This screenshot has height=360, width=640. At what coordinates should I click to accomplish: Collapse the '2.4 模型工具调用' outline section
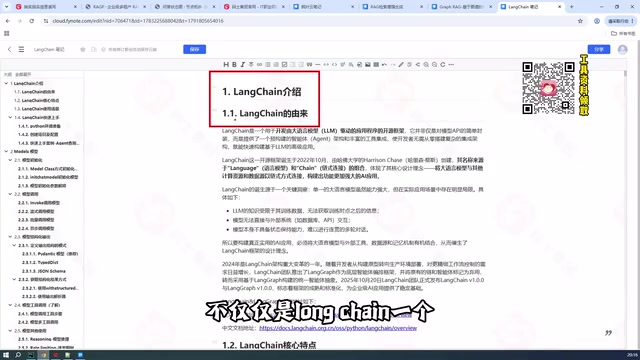pos(10,305)
